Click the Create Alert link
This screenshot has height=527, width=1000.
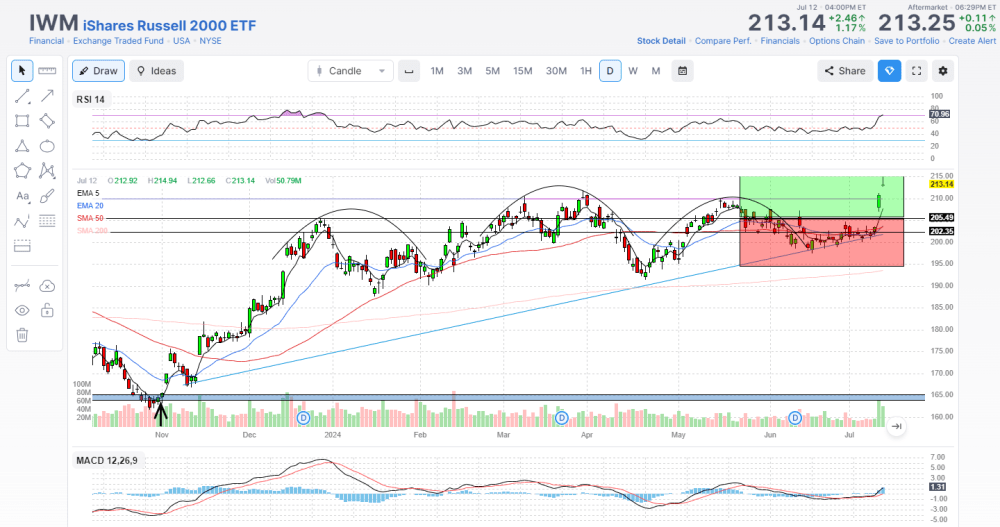(972, 41)
